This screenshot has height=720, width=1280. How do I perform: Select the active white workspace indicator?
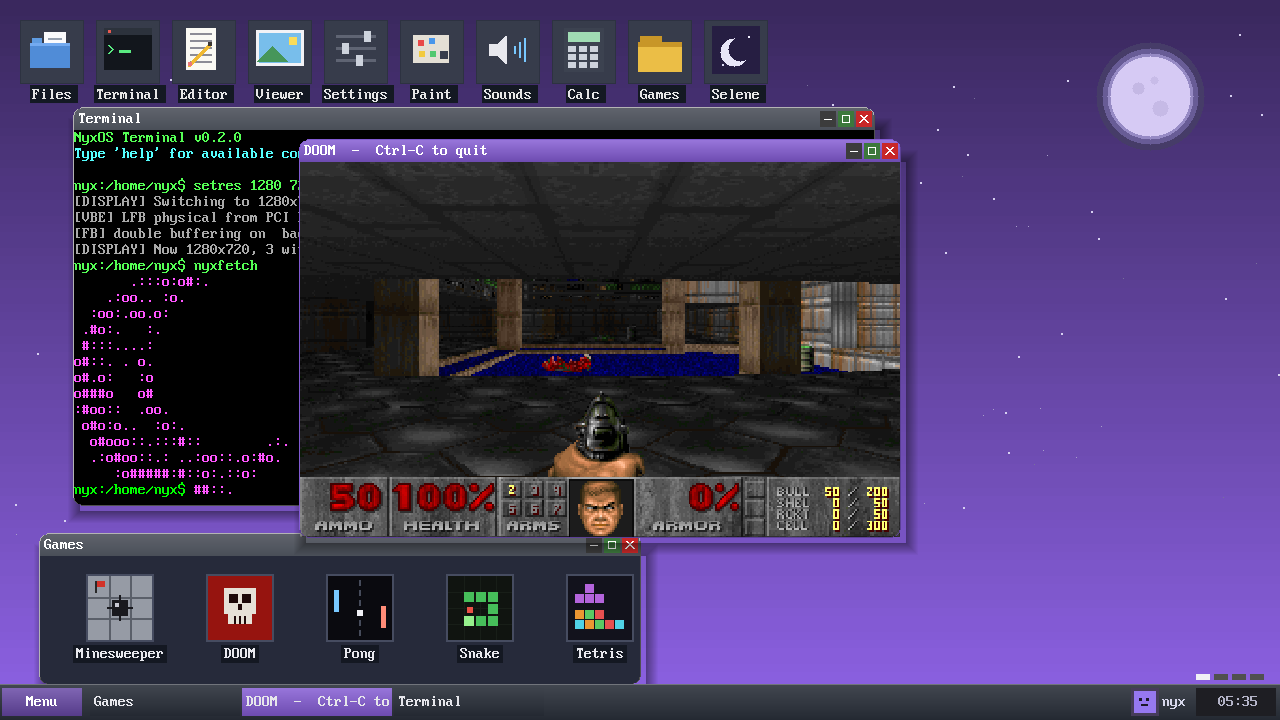[x=1203, y=677]
